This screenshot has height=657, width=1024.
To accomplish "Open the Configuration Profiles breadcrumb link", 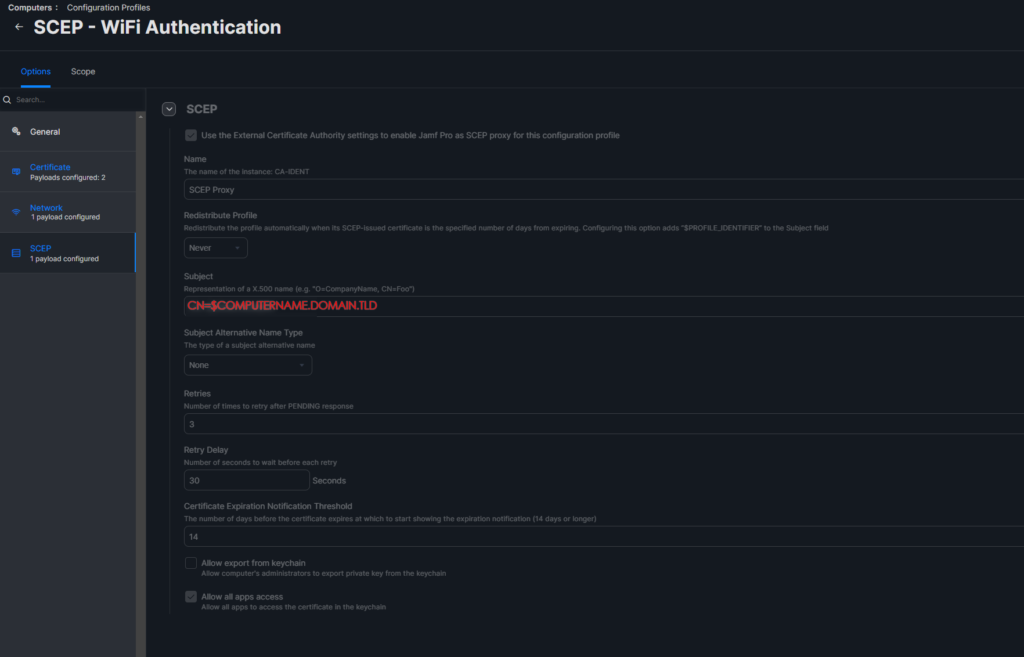I will [x=108, y=8].
